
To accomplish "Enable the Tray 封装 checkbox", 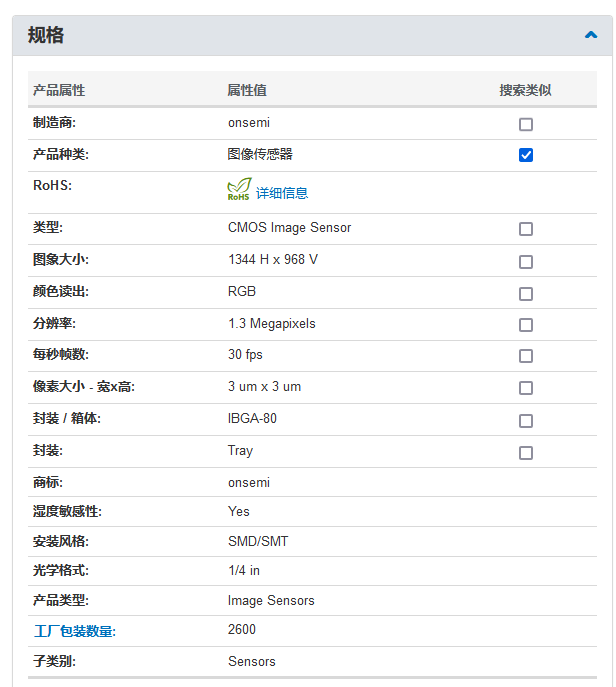I will [526, 453].
